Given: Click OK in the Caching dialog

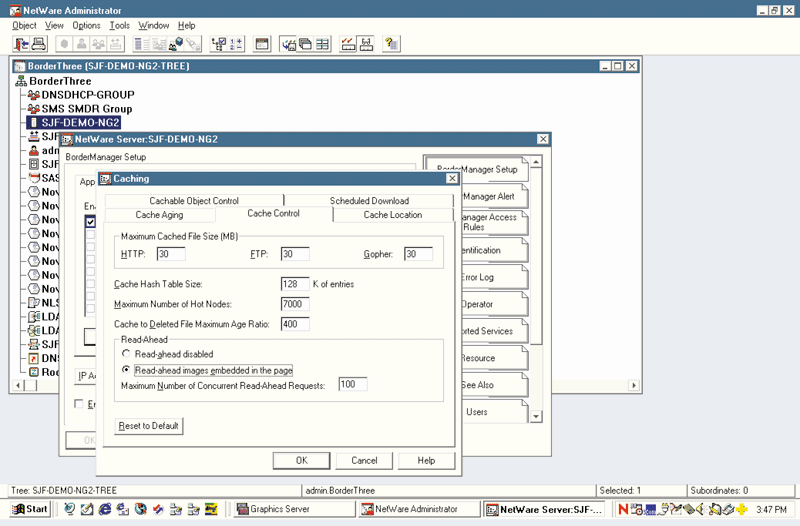Looking at the screenshot, I should click(302, 461).
